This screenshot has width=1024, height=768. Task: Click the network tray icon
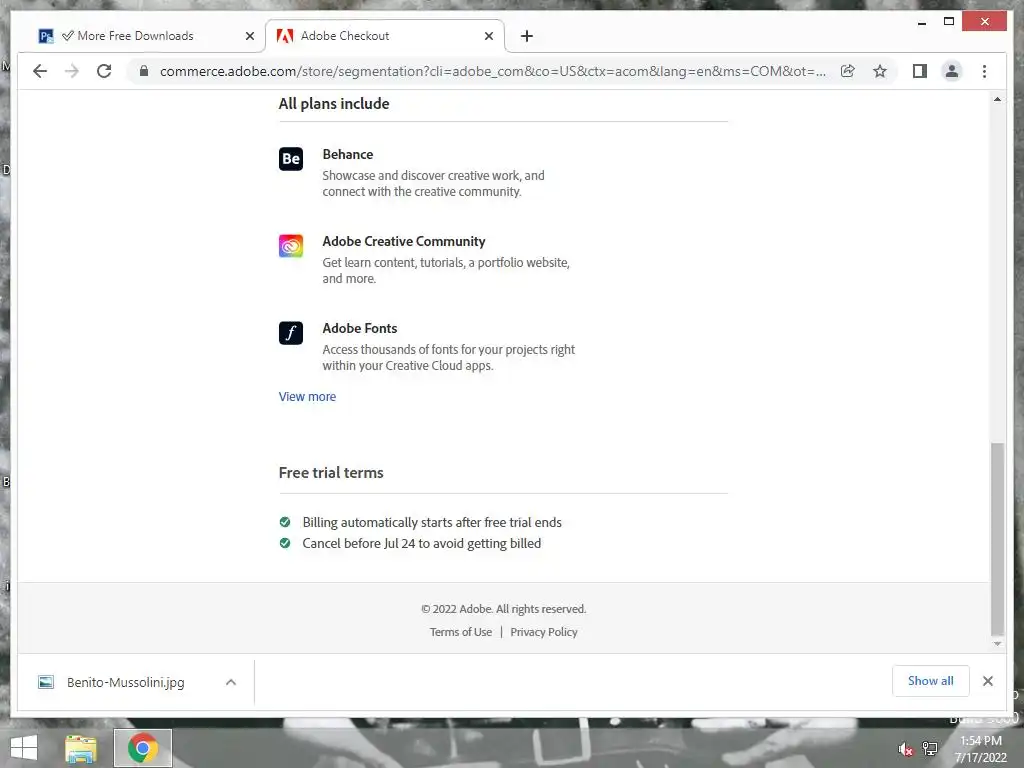click(x=930, y=749)
